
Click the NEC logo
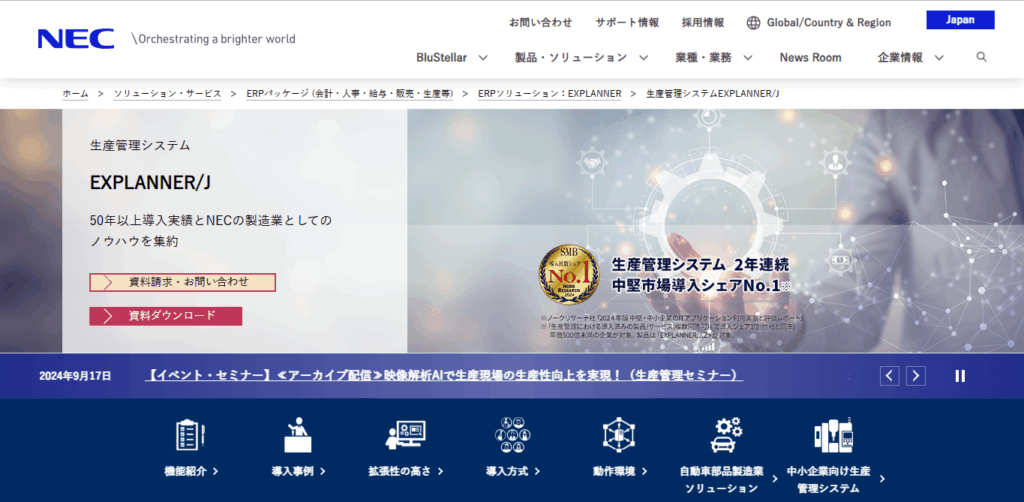76,39
